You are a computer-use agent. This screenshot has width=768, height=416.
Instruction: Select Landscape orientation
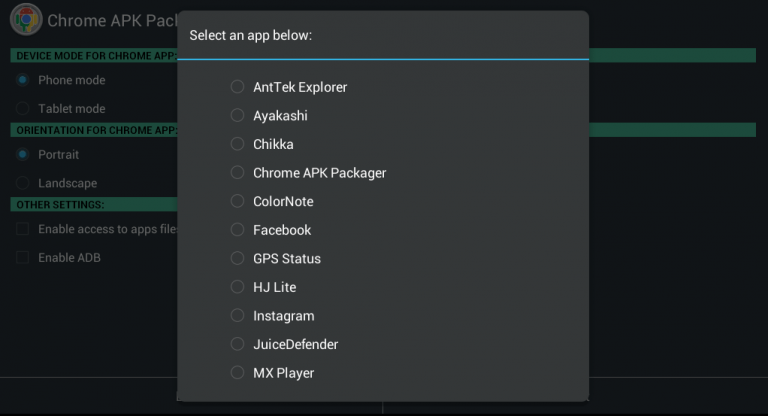click(x=23, y=183)
